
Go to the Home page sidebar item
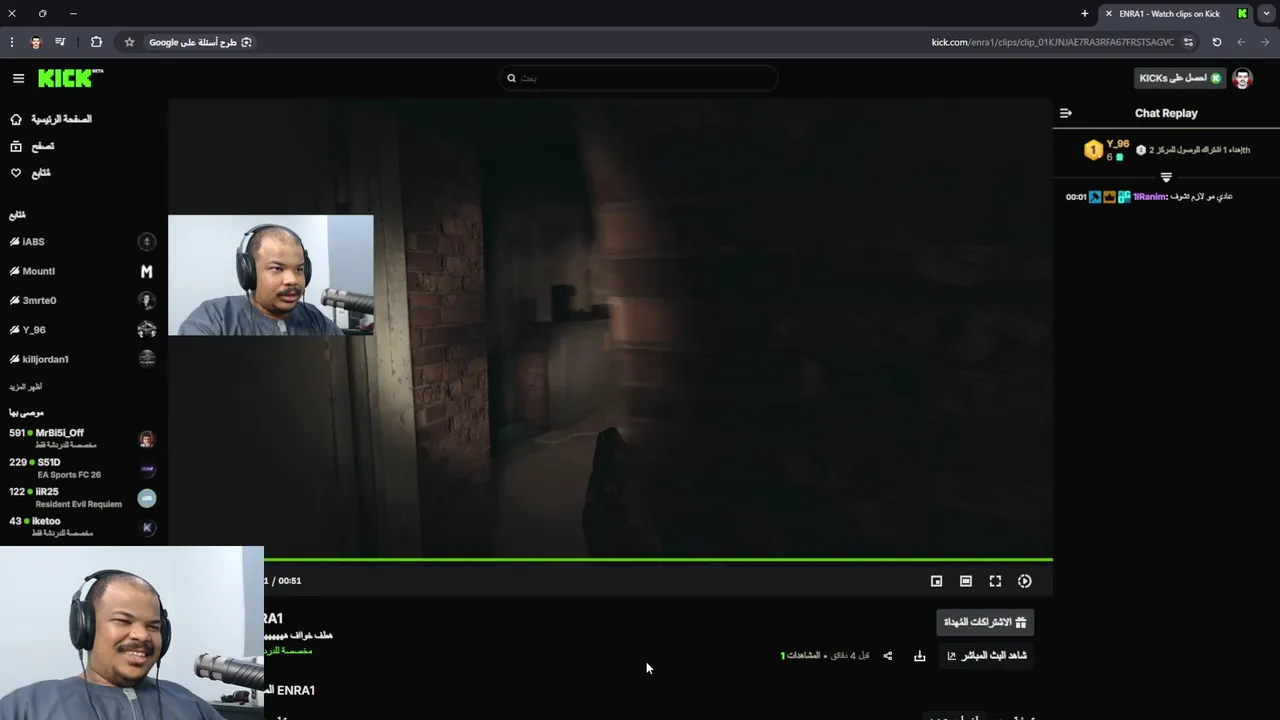point(50,119)
